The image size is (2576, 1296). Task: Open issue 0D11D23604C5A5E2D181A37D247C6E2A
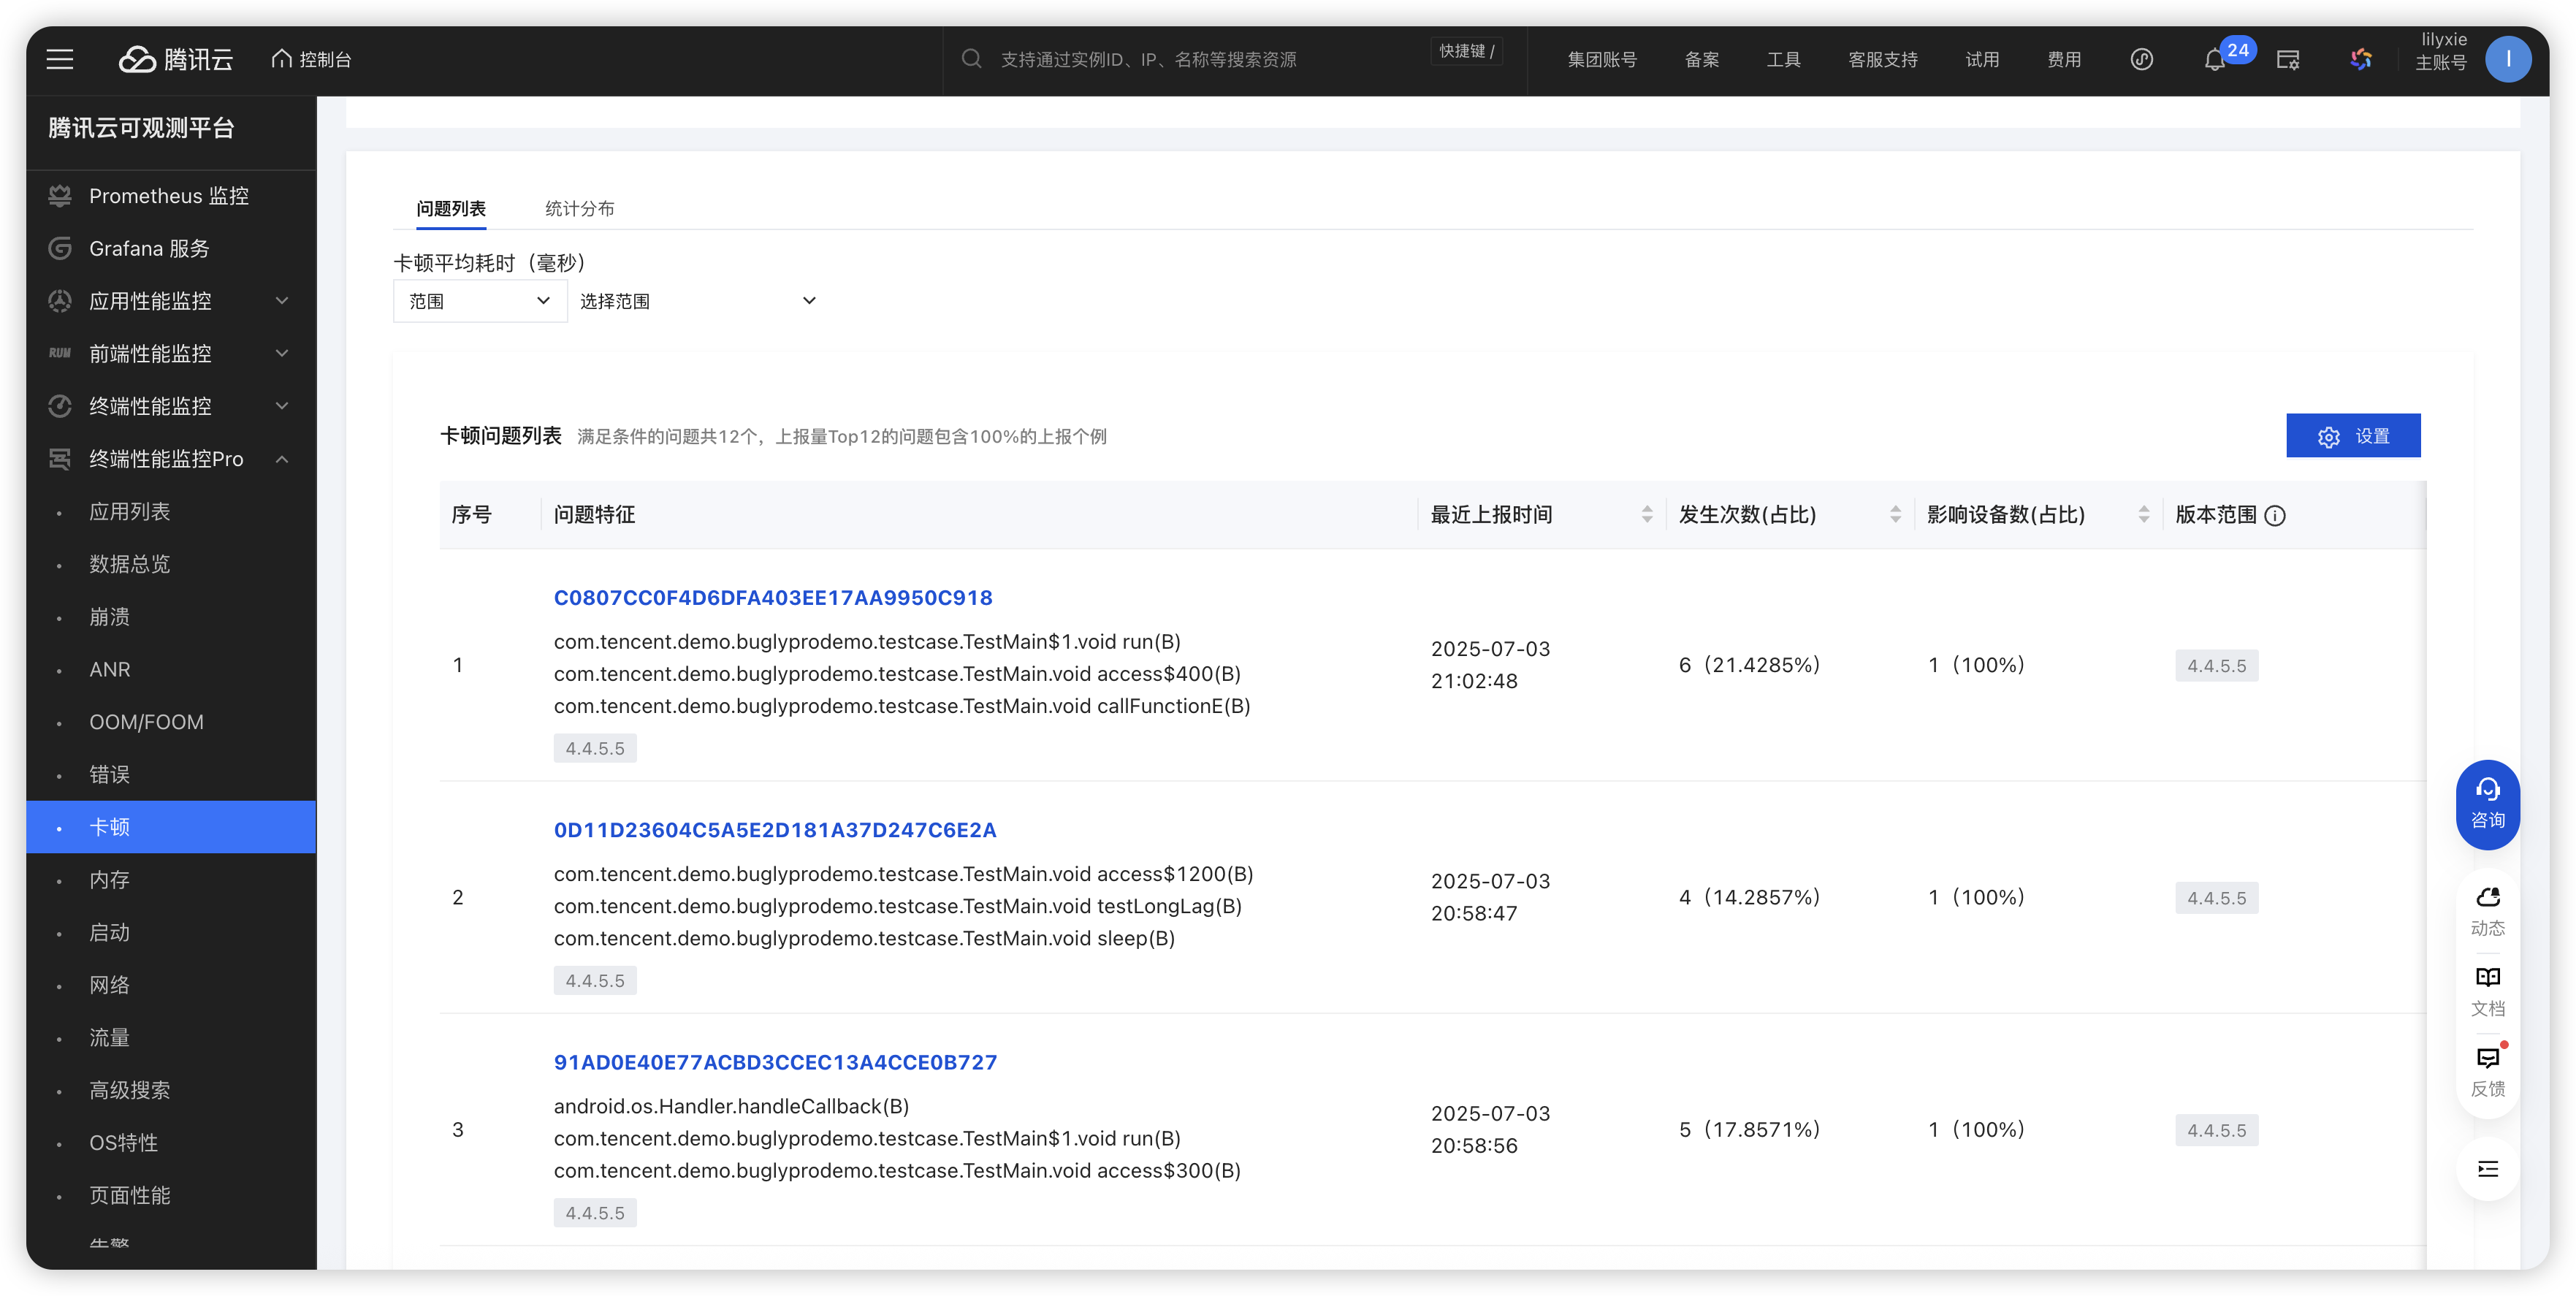tap(775, 830)
